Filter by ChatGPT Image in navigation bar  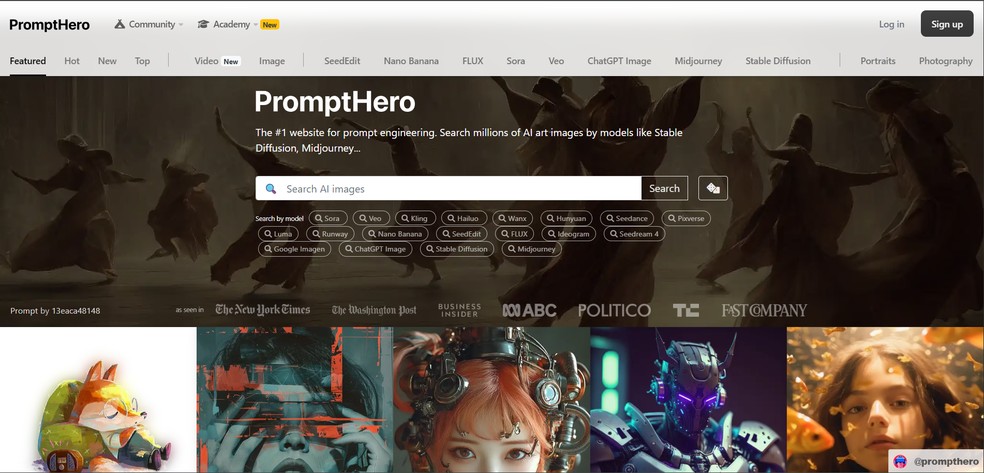[619, 61]
